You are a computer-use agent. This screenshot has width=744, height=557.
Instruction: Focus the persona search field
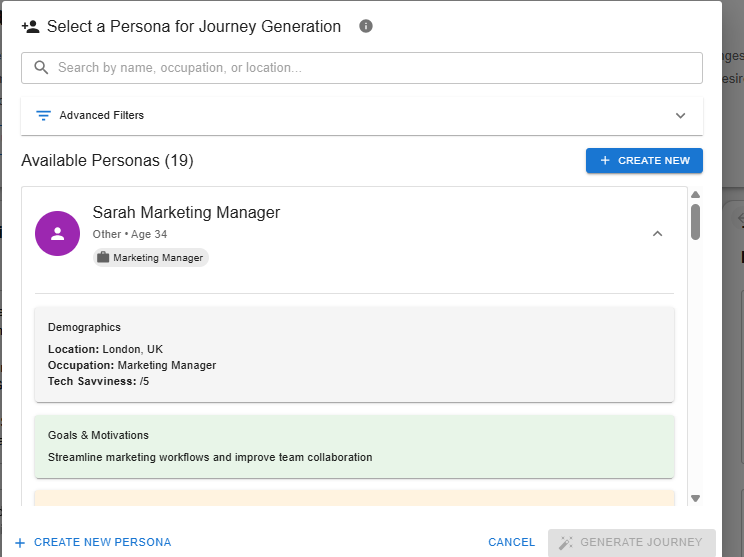click(370, 68)
